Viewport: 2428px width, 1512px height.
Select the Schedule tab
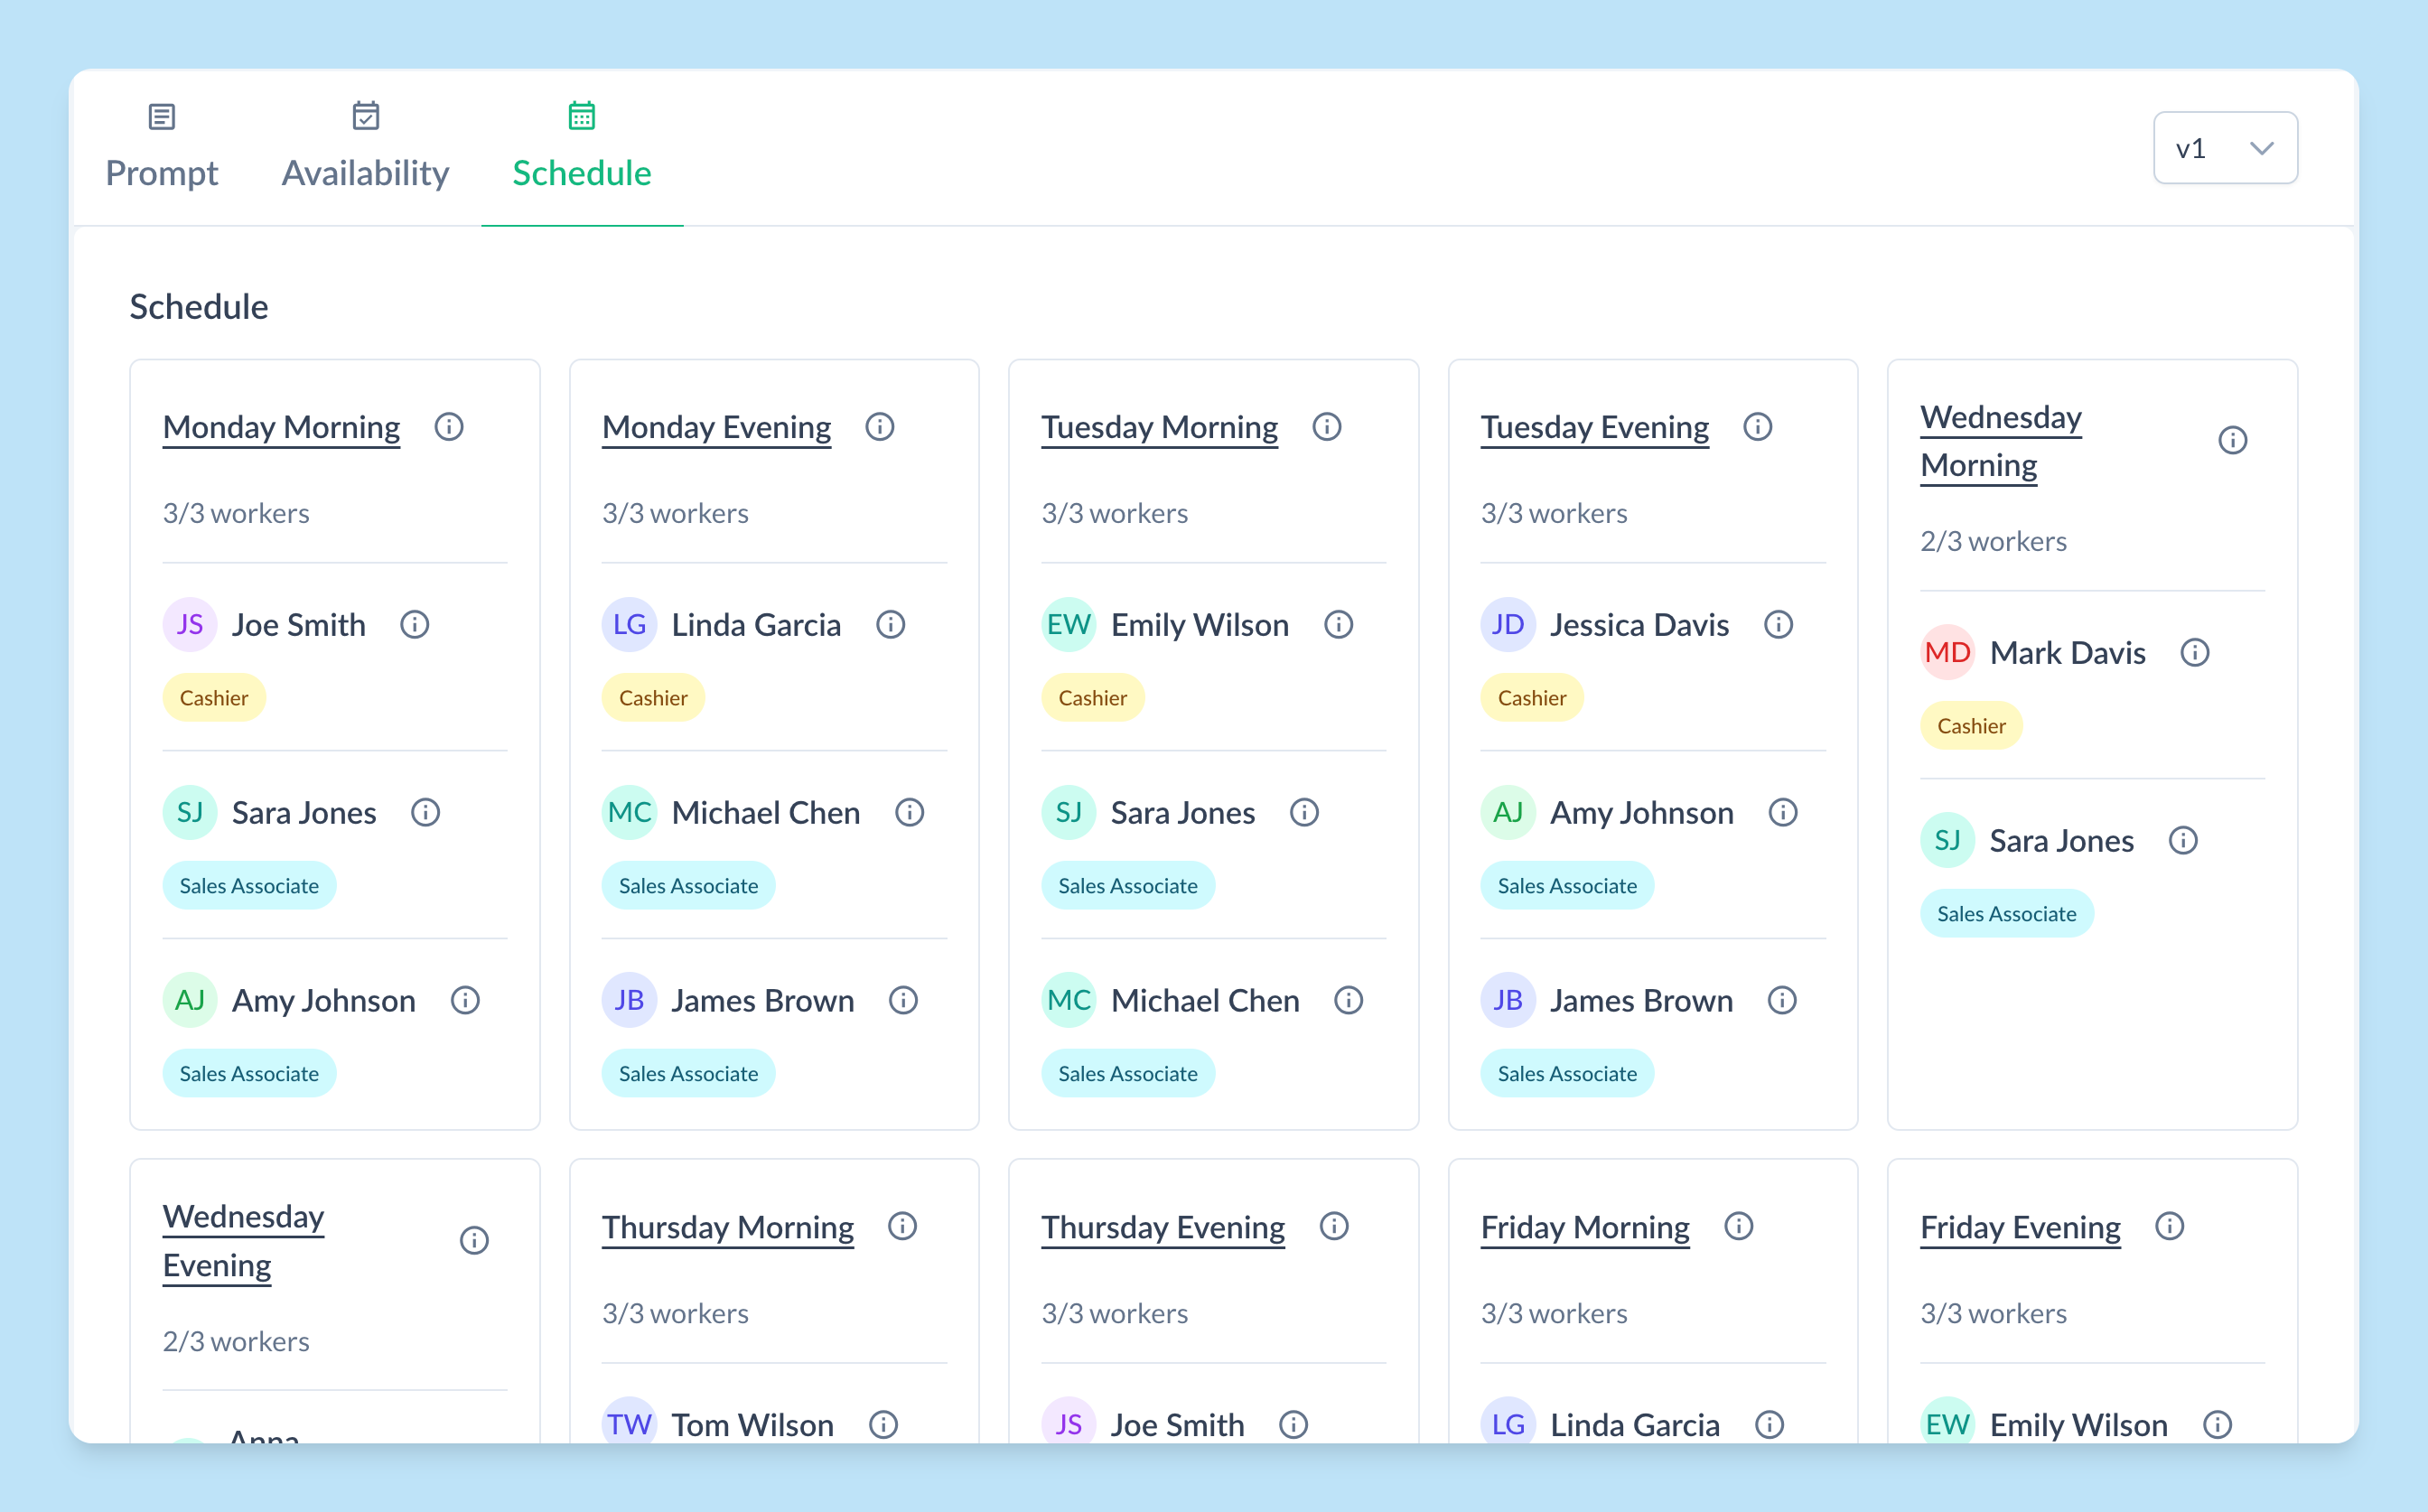[581, 148]
